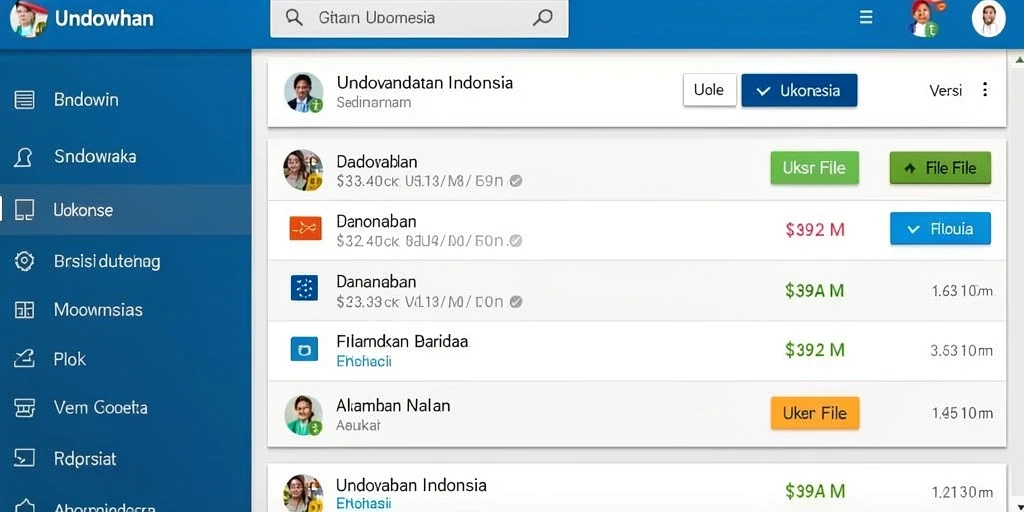This screenshot has height=512, width=1024.
Task: Open the Fllamdkan Baridaa entry
Action: click(x=402, y=342)
